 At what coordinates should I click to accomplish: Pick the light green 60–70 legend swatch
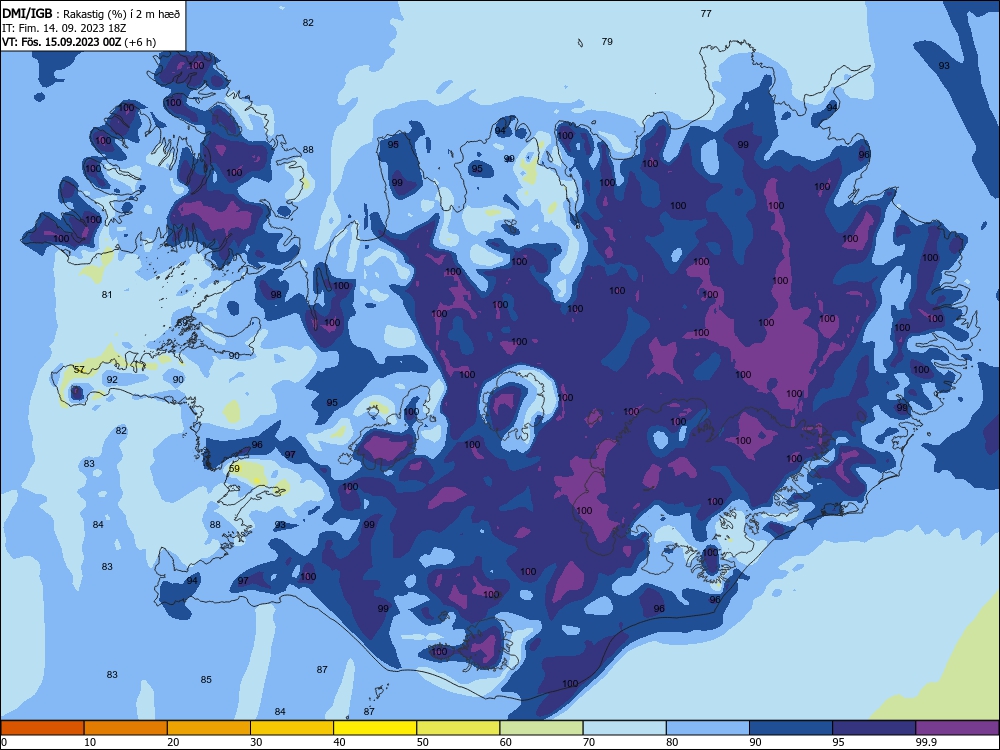click(541, 728)
